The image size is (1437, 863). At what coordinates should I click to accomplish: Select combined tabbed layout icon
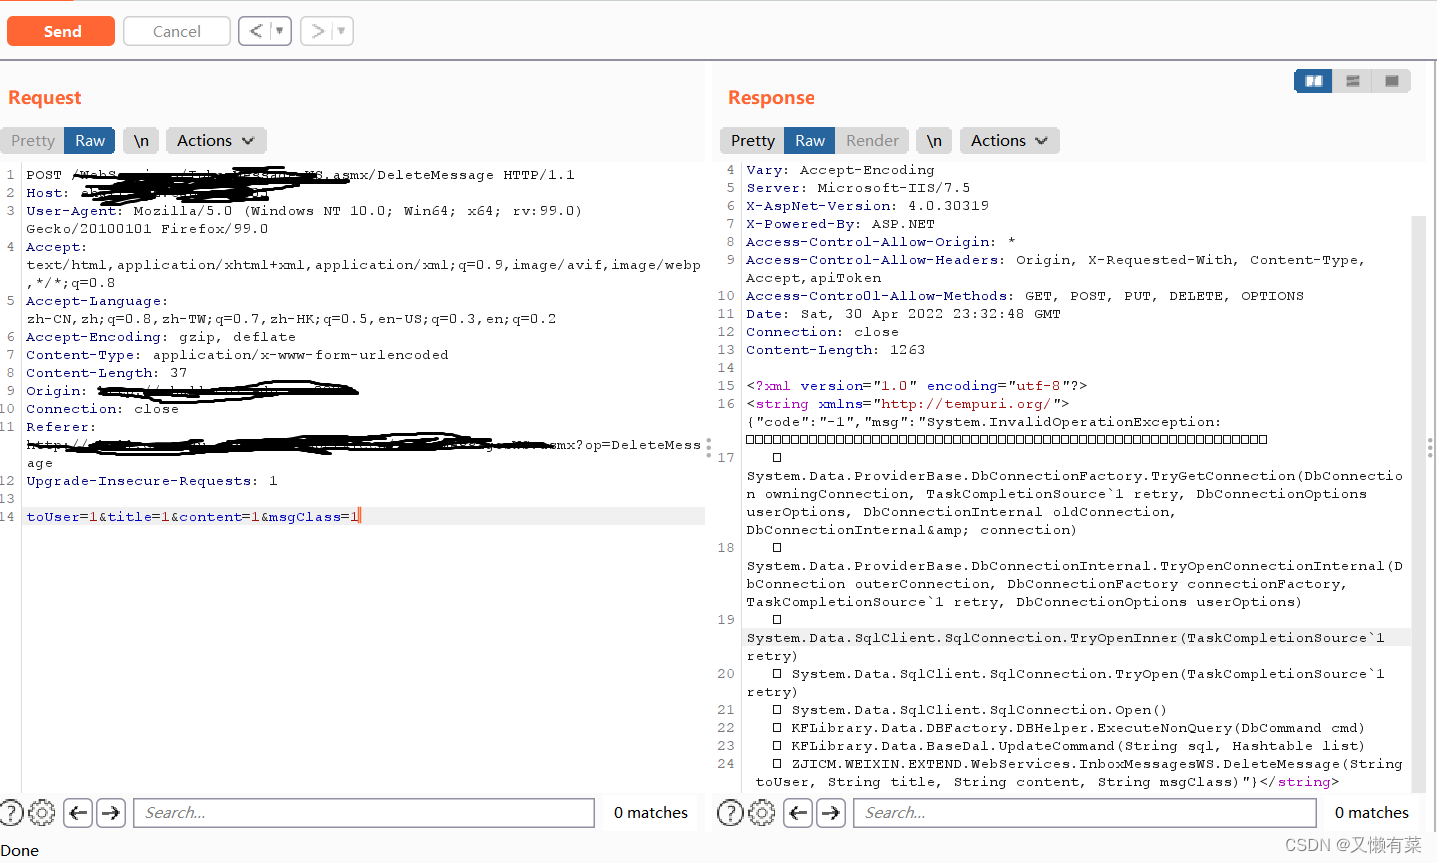click(1391, 81)
